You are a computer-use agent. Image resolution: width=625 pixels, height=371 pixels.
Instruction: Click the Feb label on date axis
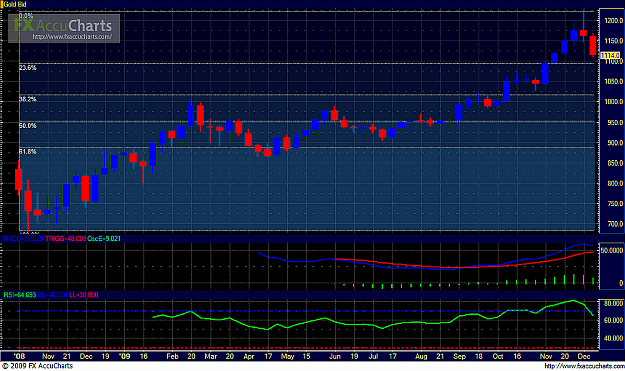pos(172,356)
